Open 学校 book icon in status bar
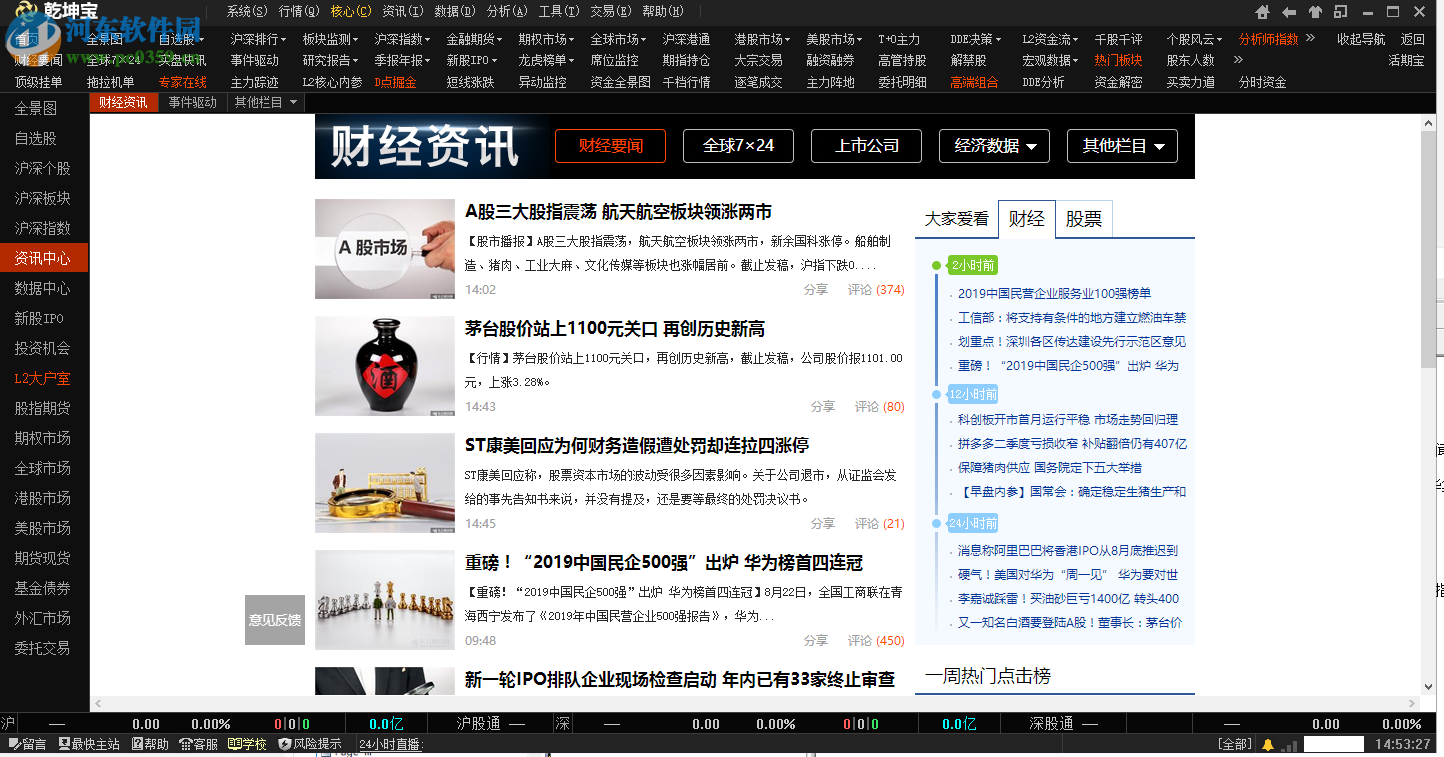 click(x=234, y=745)
